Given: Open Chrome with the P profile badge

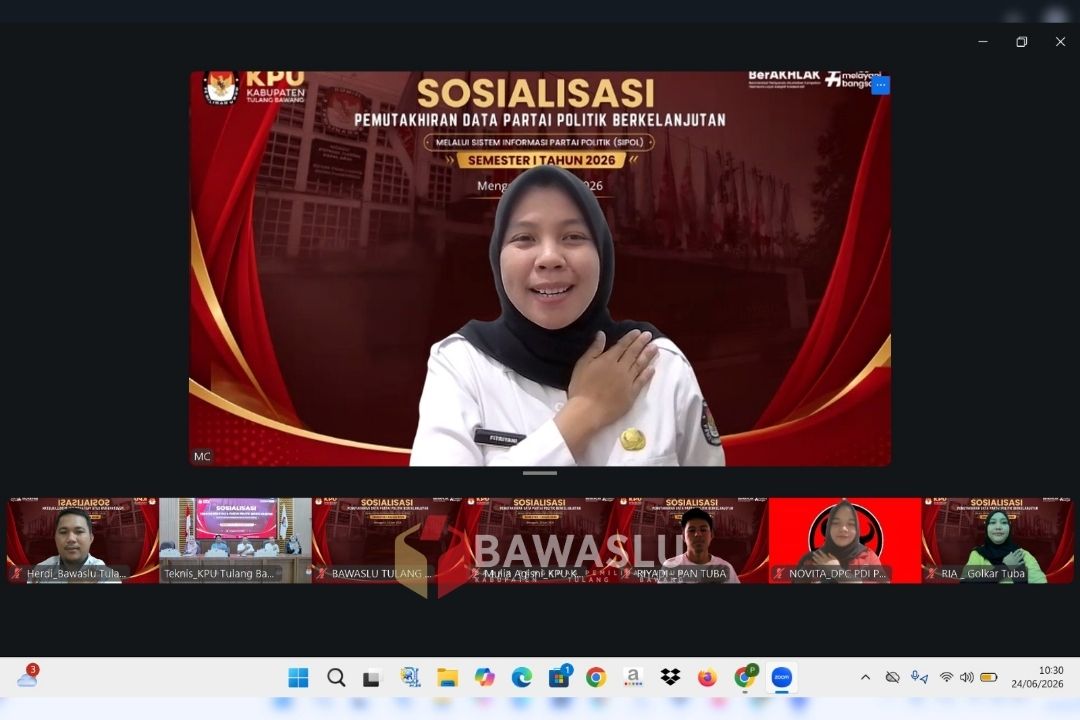Looking at the screenshot, I should click(x=745, y=678).
